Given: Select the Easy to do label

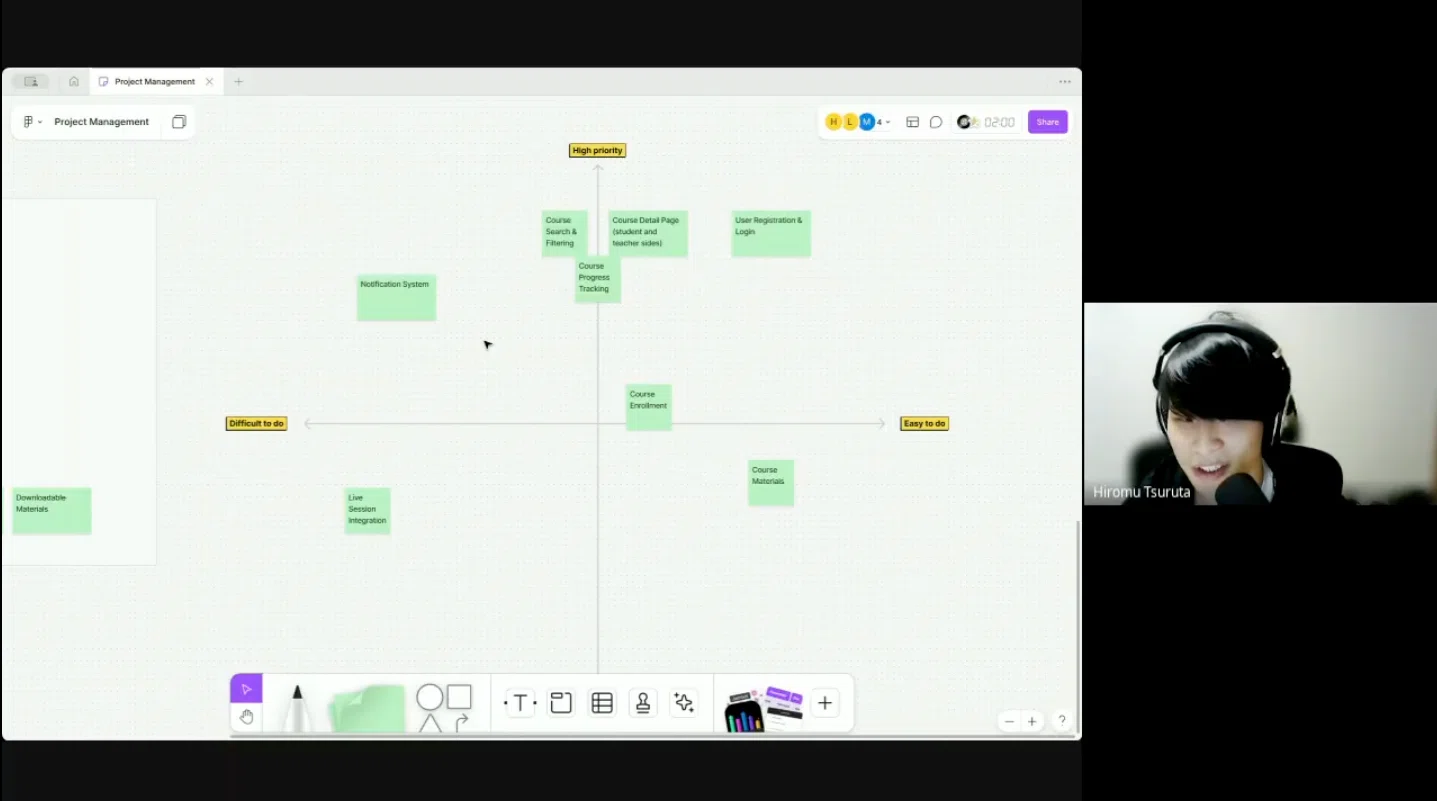Looking at the screenshot, I should click(924, 423).
